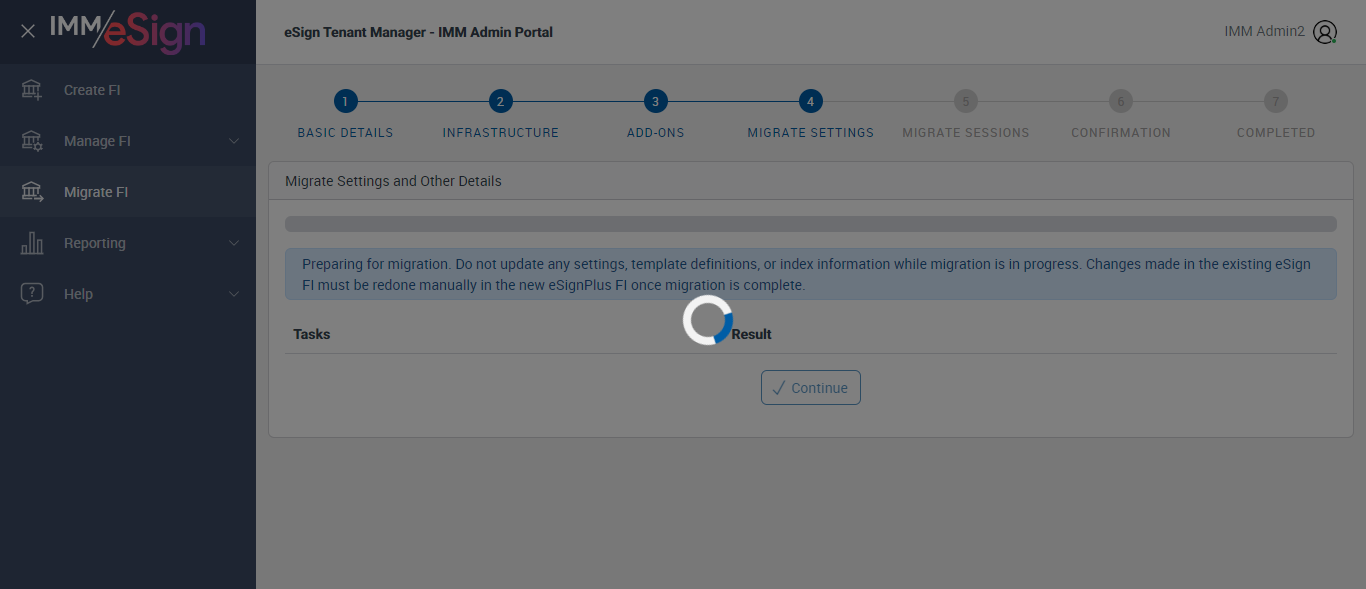Click the Result column header
The height and width of the screenshot is (589, 1366).
pos(751,334)
